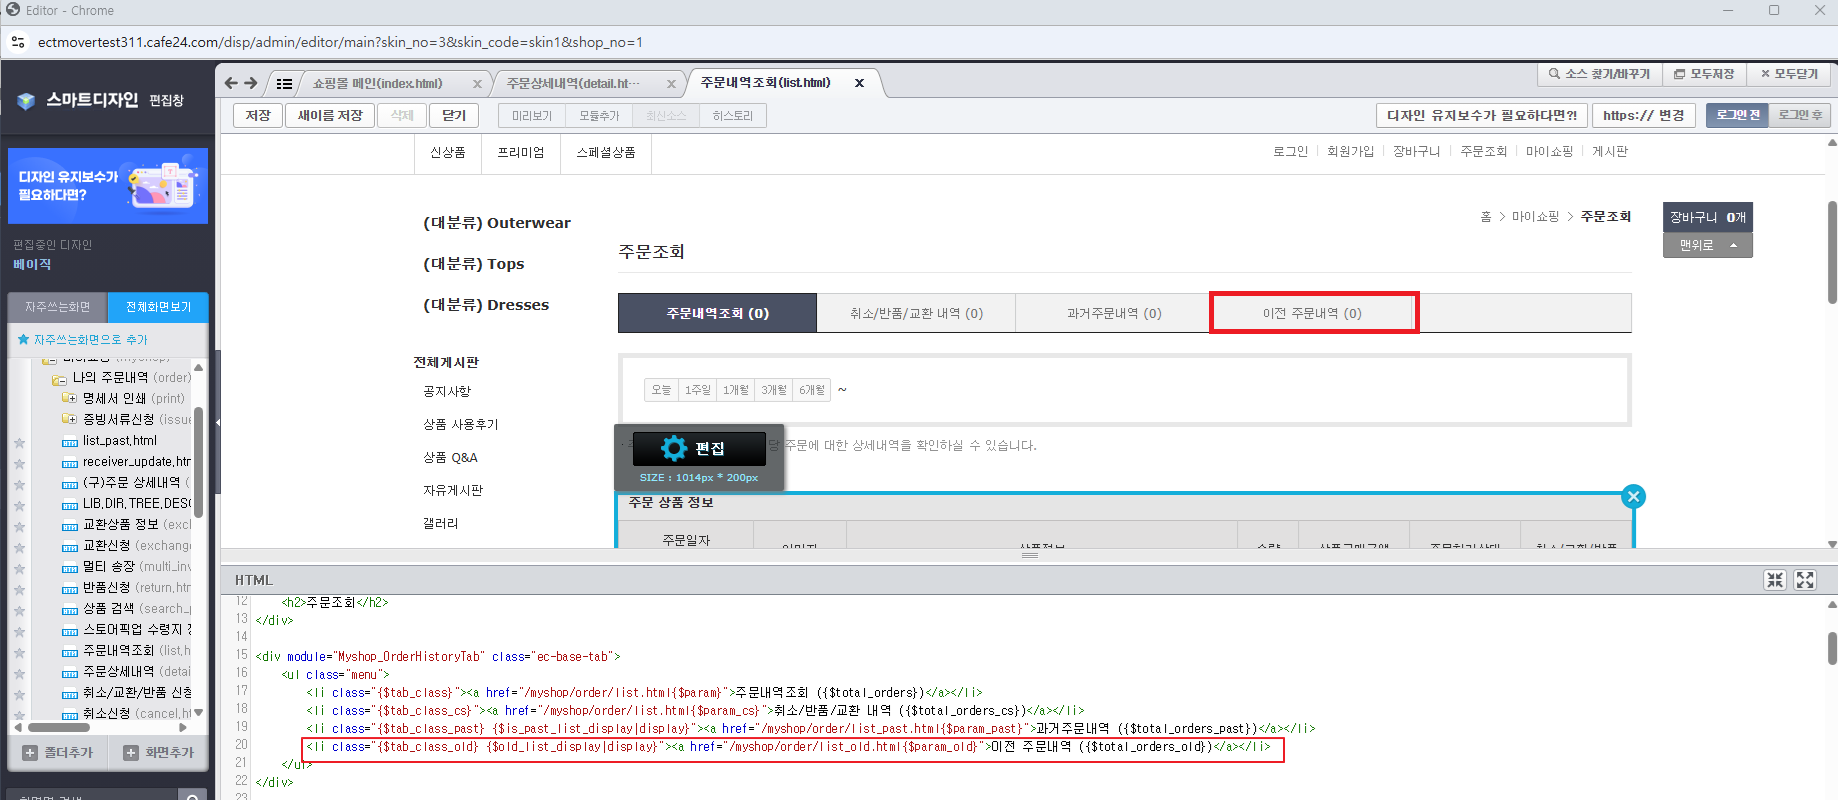Open the tab list icon

pos(284,84)
